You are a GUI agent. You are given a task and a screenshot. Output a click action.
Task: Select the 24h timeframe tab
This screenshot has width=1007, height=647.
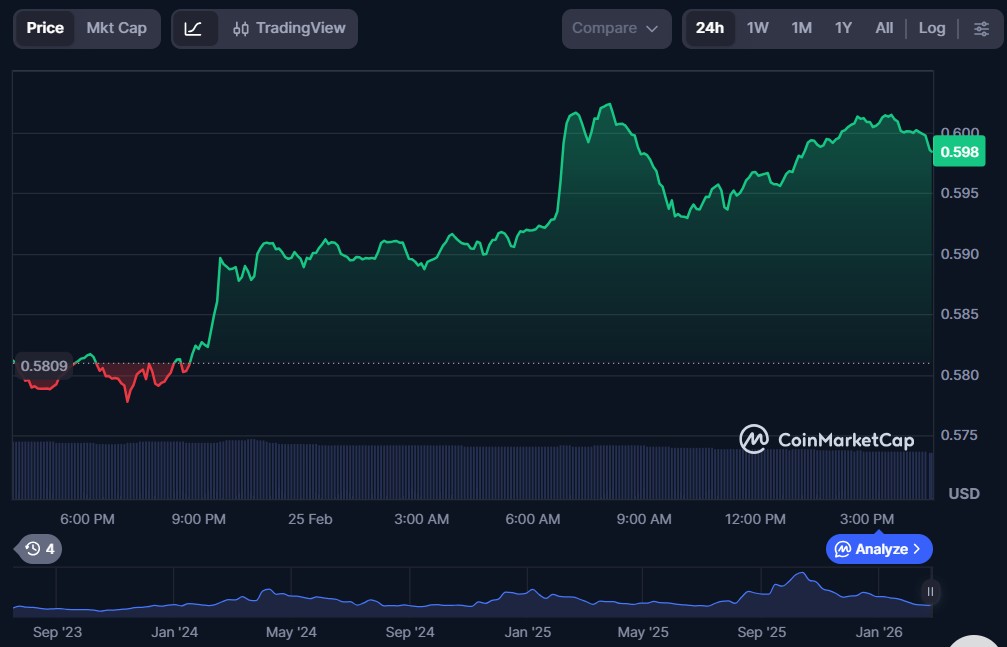(x=709, y=28)
